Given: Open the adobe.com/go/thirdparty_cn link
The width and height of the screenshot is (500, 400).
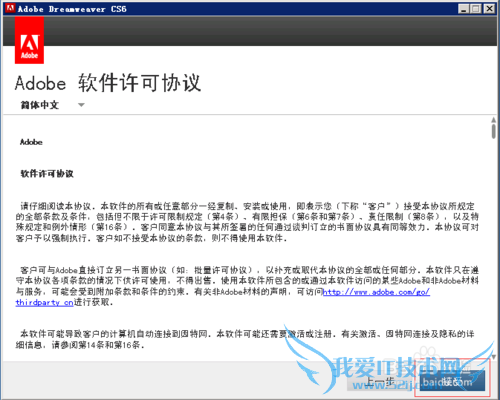Looking at the screenshot, I should coord(376,292).
